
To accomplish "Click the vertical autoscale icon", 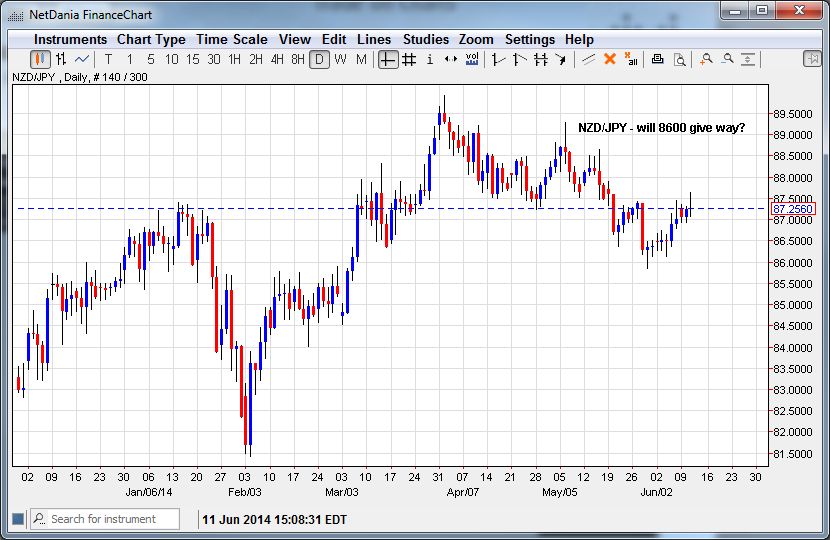I will (747, 59).
